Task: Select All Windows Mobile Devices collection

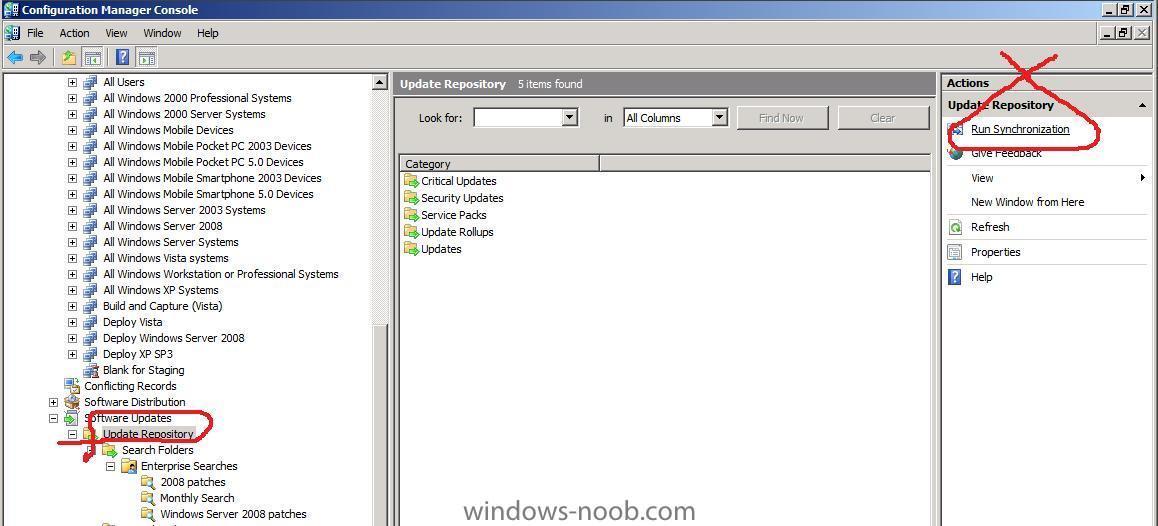Action: (168, 130)
